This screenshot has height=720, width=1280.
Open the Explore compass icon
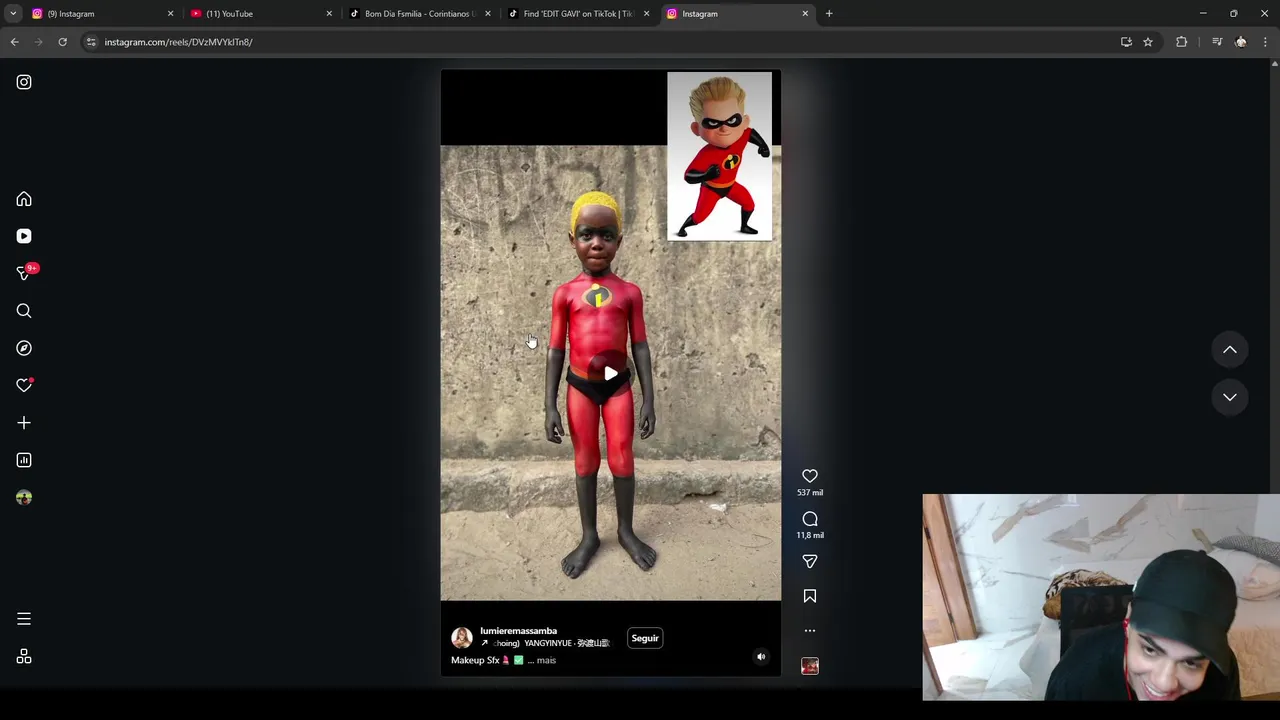click(x=24, y=348)
